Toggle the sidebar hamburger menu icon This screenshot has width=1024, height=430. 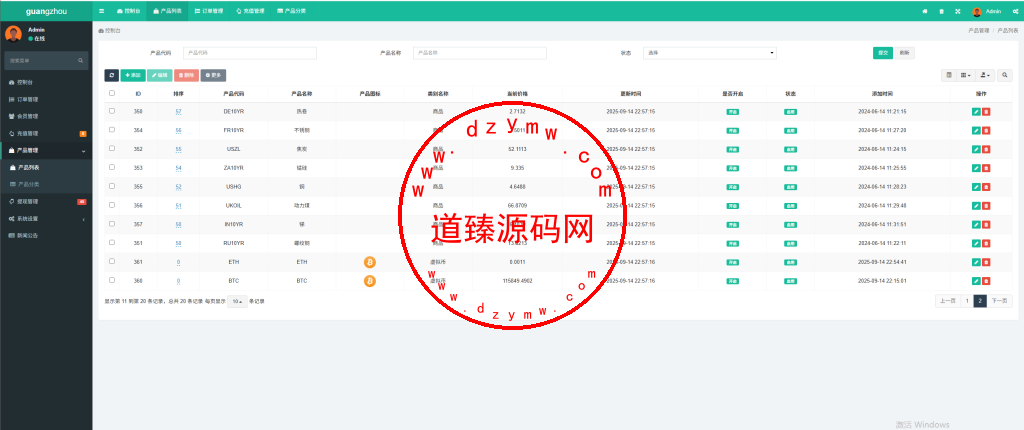(x=101, y=11)
